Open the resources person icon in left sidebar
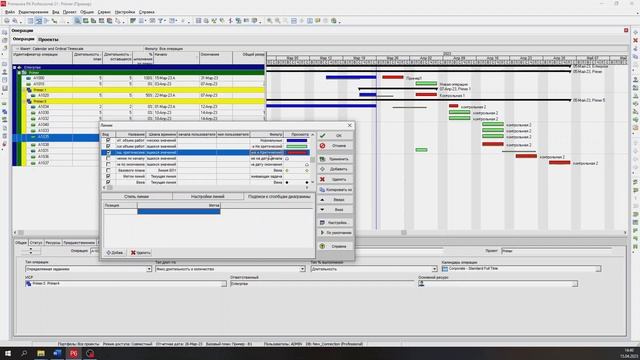The height and width of the screenshot is (360, 640). (4, 72)
